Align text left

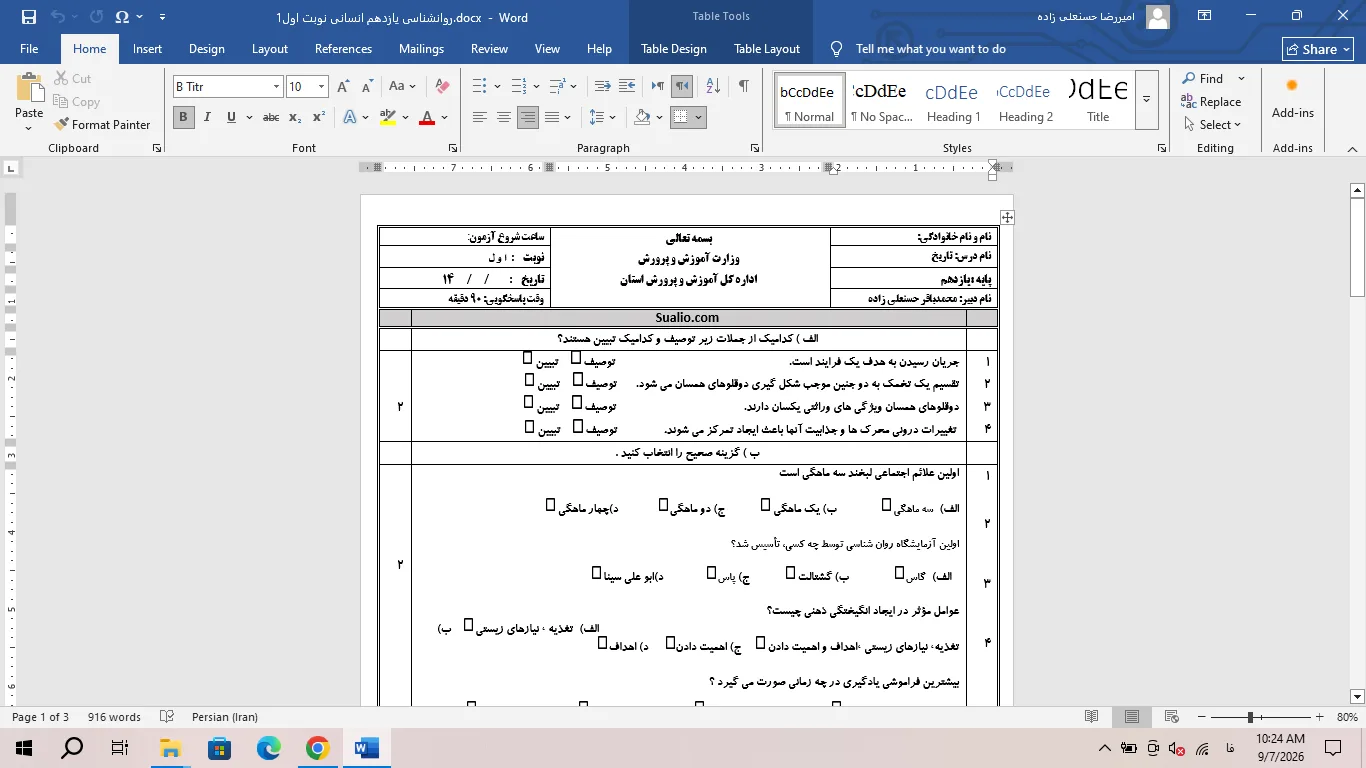pos(479,117)
